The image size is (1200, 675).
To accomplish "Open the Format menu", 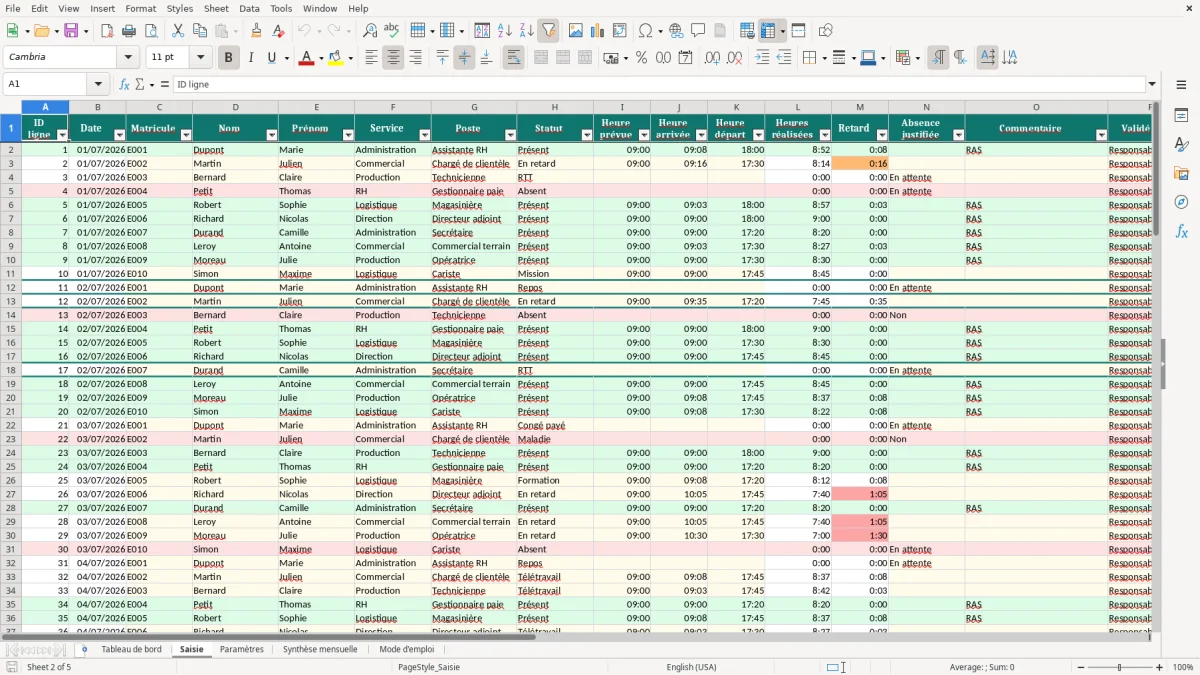I will (140, 8).
